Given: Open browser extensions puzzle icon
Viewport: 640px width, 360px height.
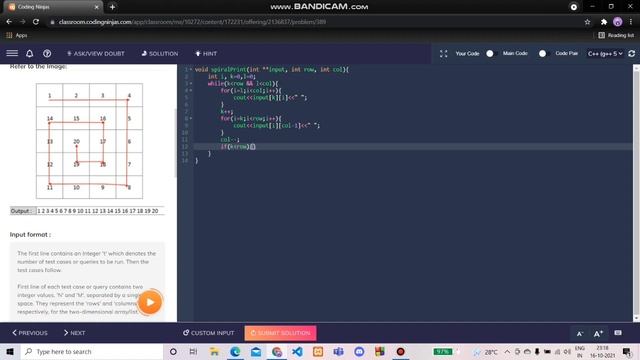Looking at the screenshot, I should tap(603, 22).
